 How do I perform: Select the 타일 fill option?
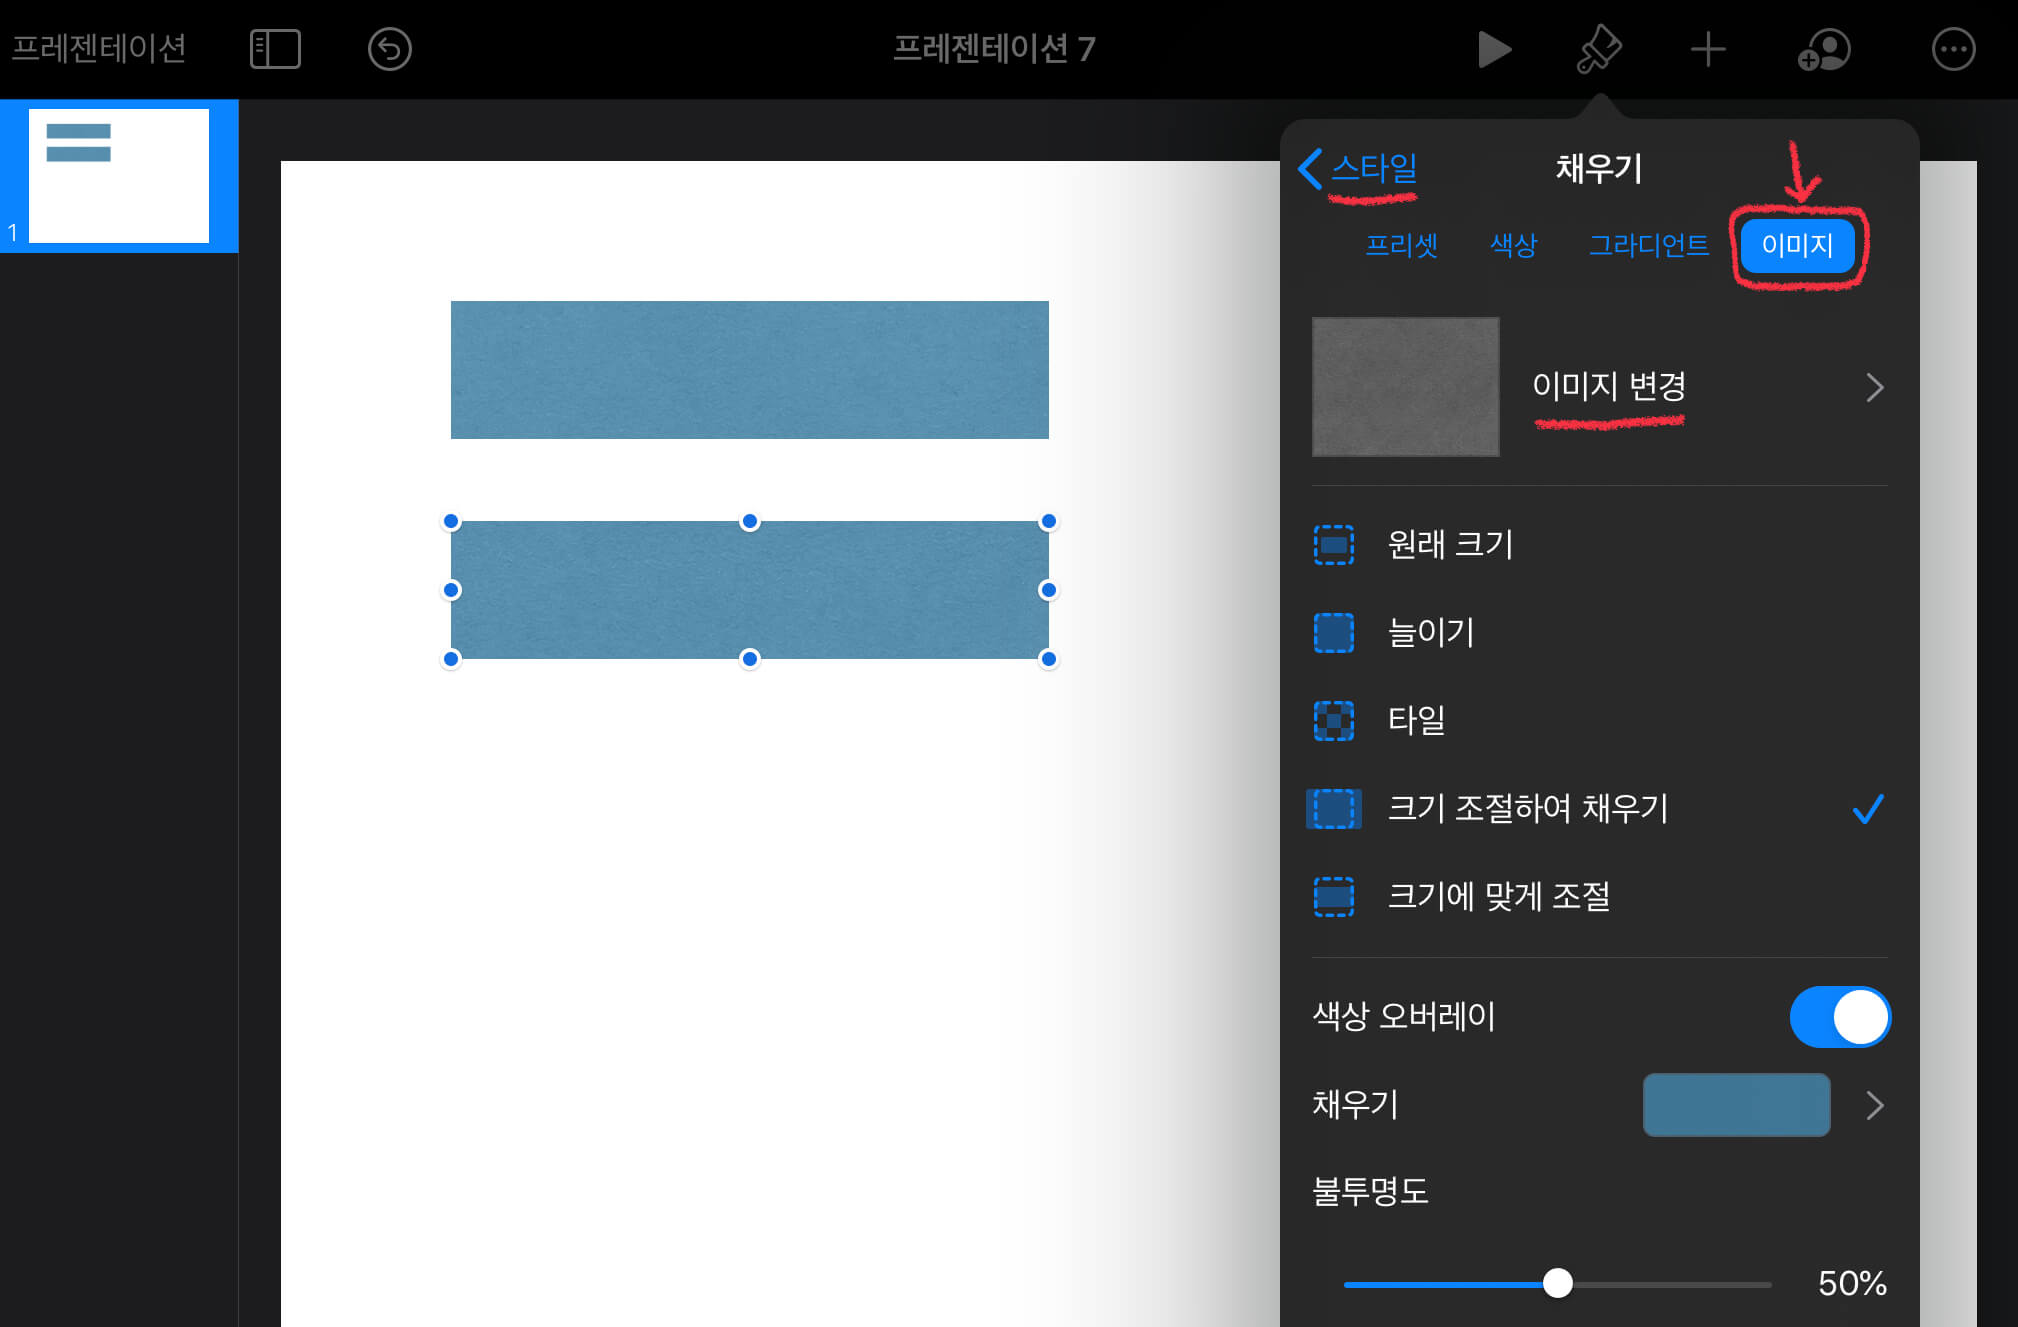click(1416, 720)
